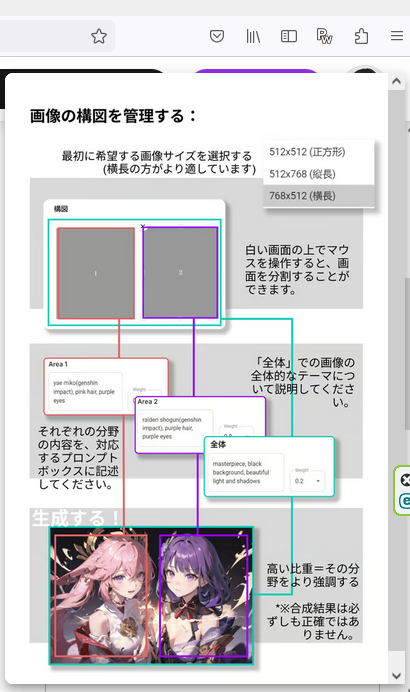This screenshot has width=410, height=692.
Task: Click the 画像の構図を管理する heading
Action: pos(113,116)
